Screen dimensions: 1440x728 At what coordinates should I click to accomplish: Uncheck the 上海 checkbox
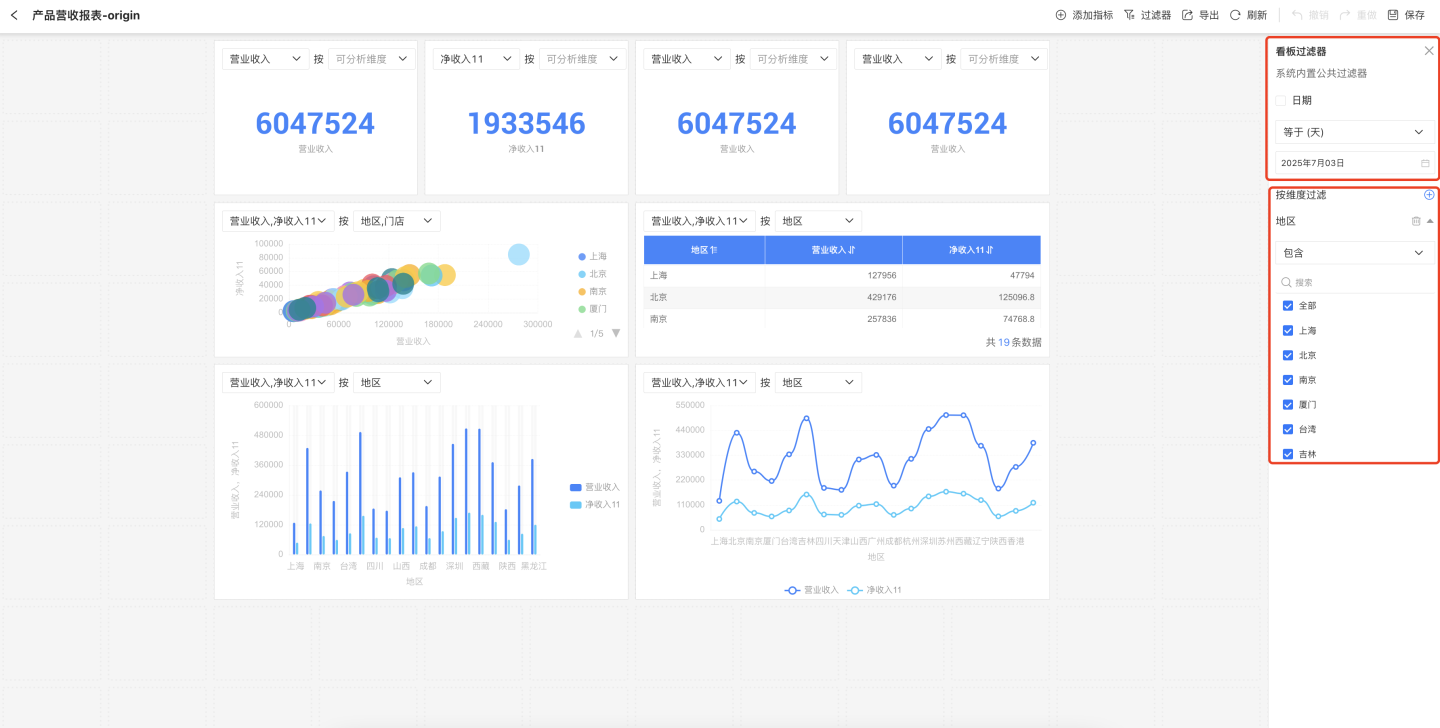click(1288, 331)
